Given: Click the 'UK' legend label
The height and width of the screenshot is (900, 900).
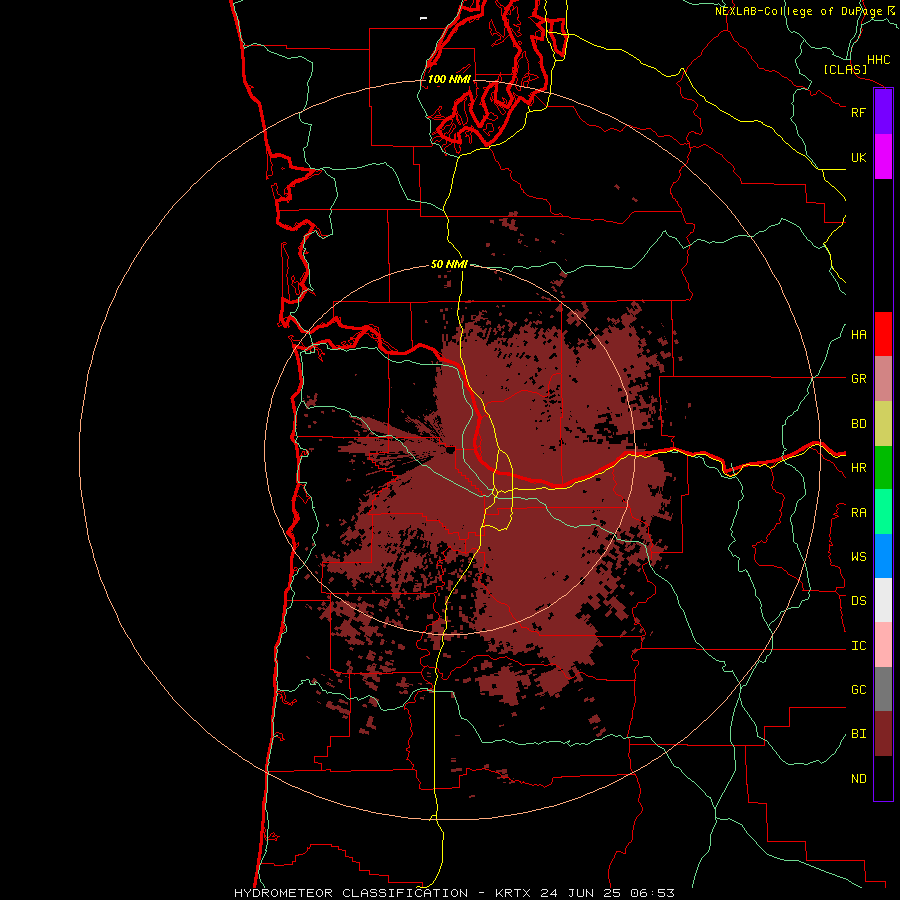Looking at the screenshot, I should click(858, 157).
